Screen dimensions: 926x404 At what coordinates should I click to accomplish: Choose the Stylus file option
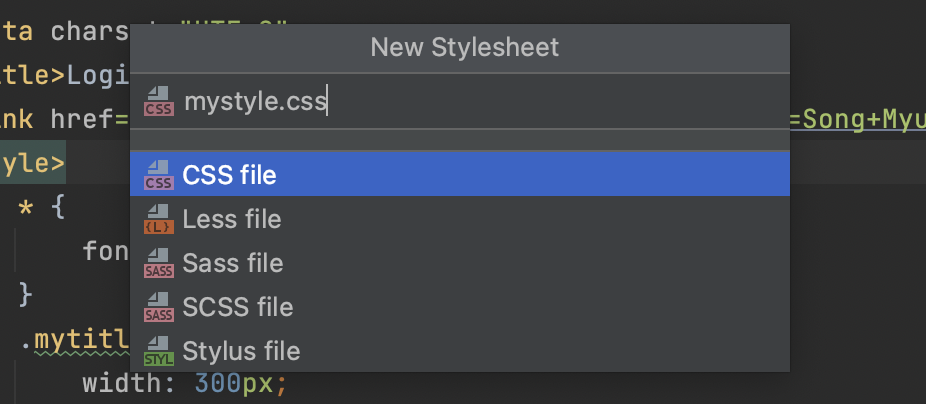click(x=459, y=351)
